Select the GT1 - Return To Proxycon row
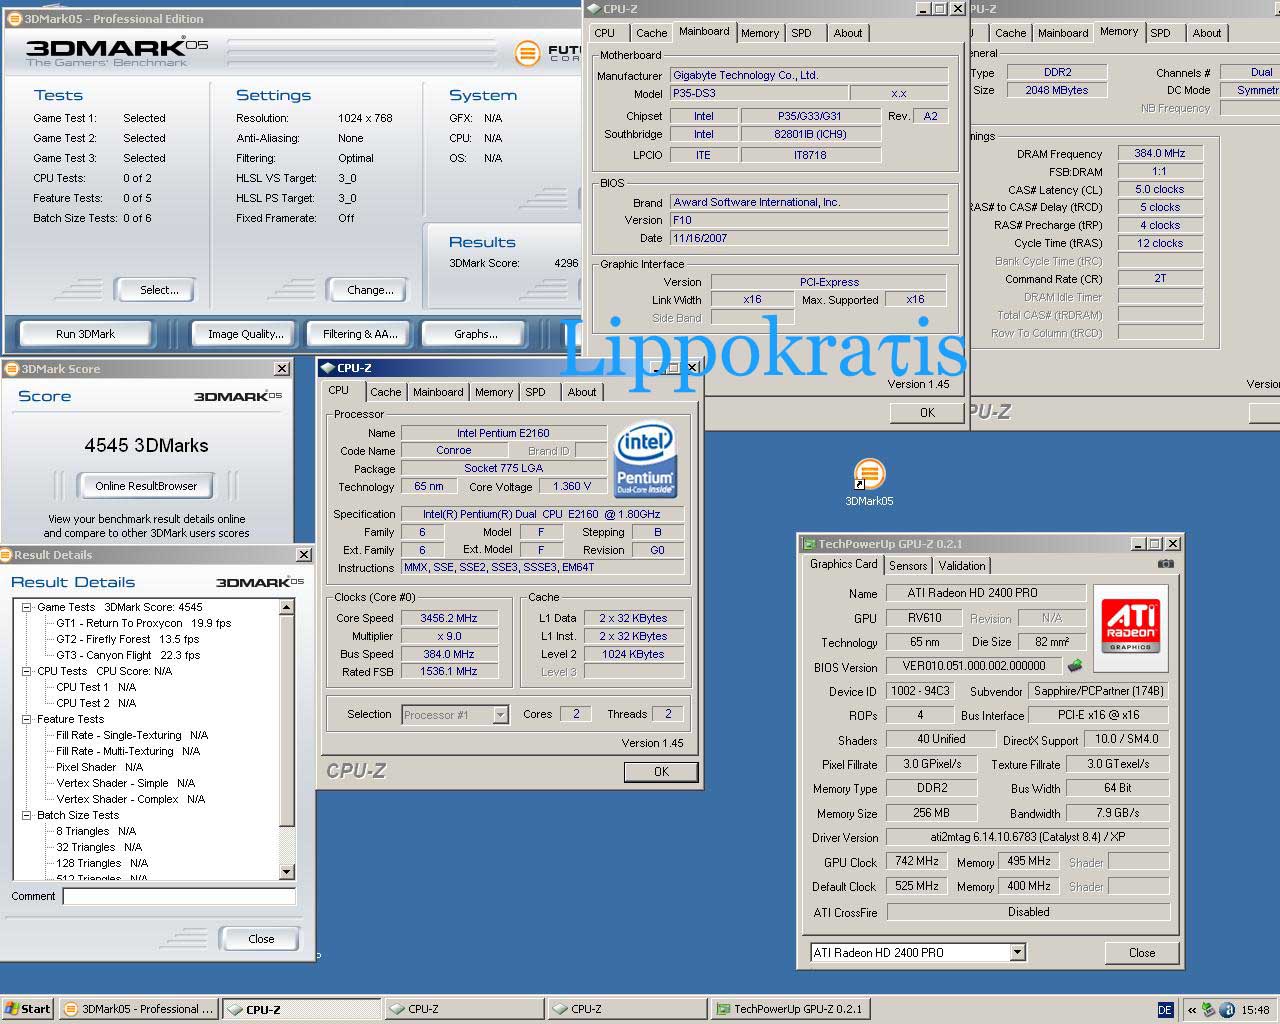The width and height of the screenshot is (1280, 1024). point(143,623)
